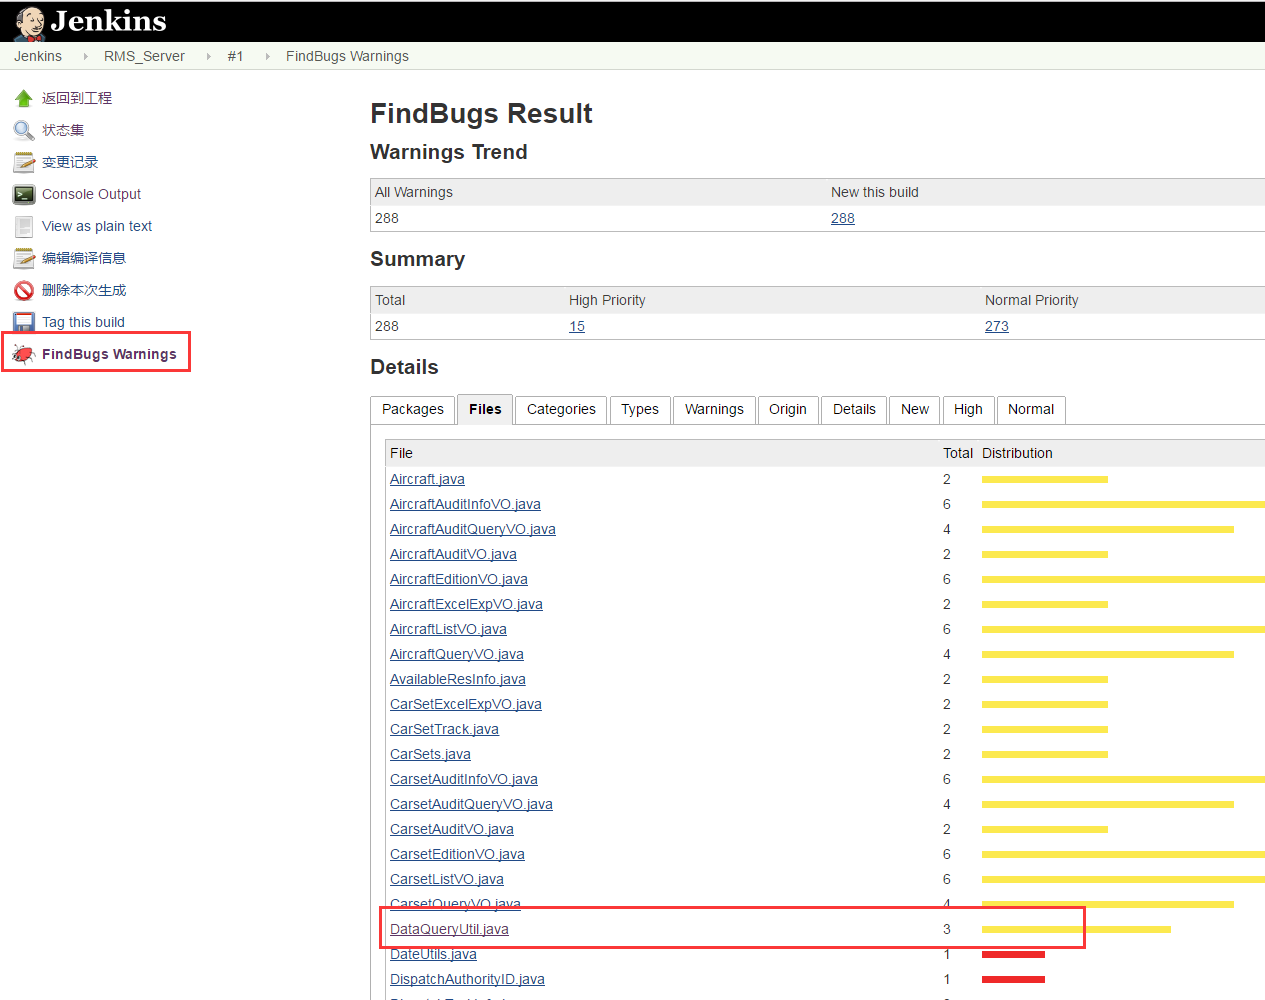
Task: Click the red distribution bar for DateUtils.java
Action: 1013,955
